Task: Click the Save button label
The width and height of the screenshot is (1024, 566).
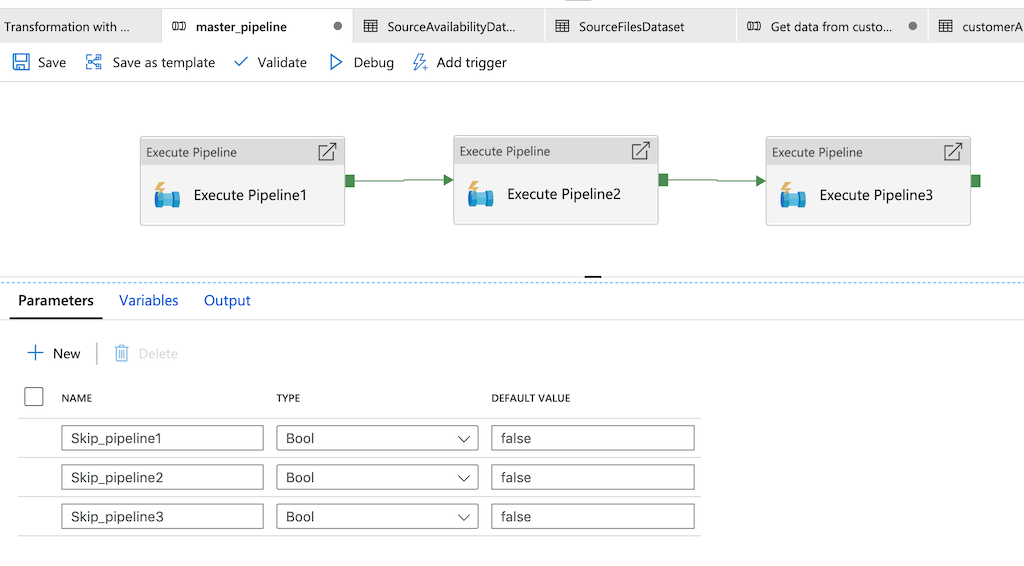Action: click(x=52, y=63)
